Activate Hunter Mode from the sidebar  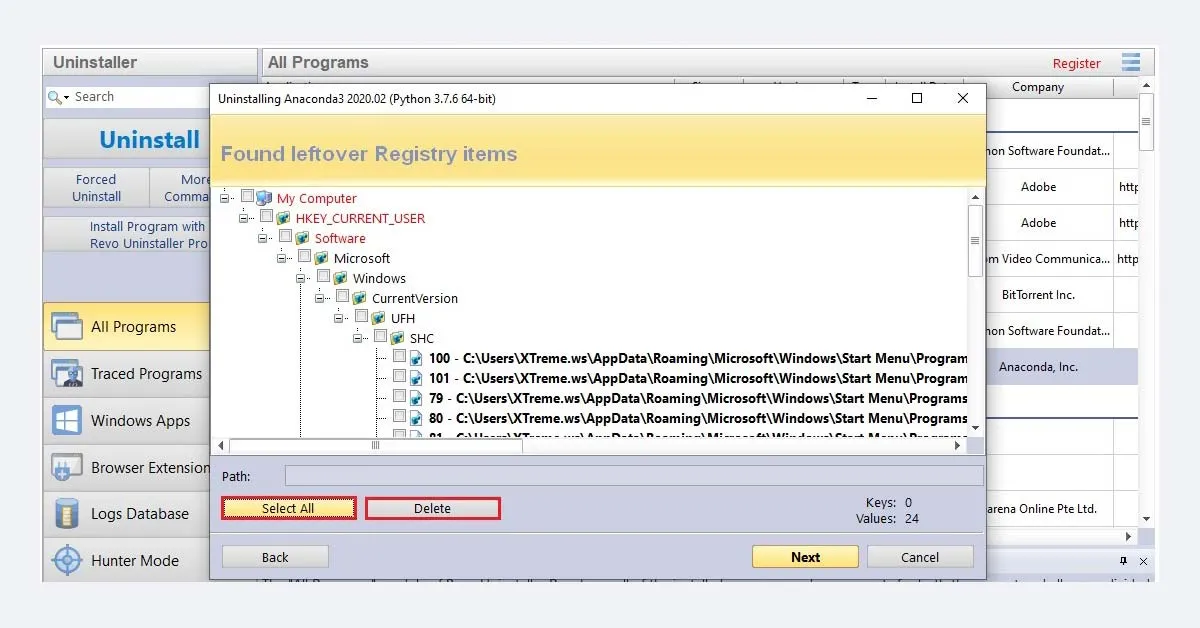tap(69, 560)
